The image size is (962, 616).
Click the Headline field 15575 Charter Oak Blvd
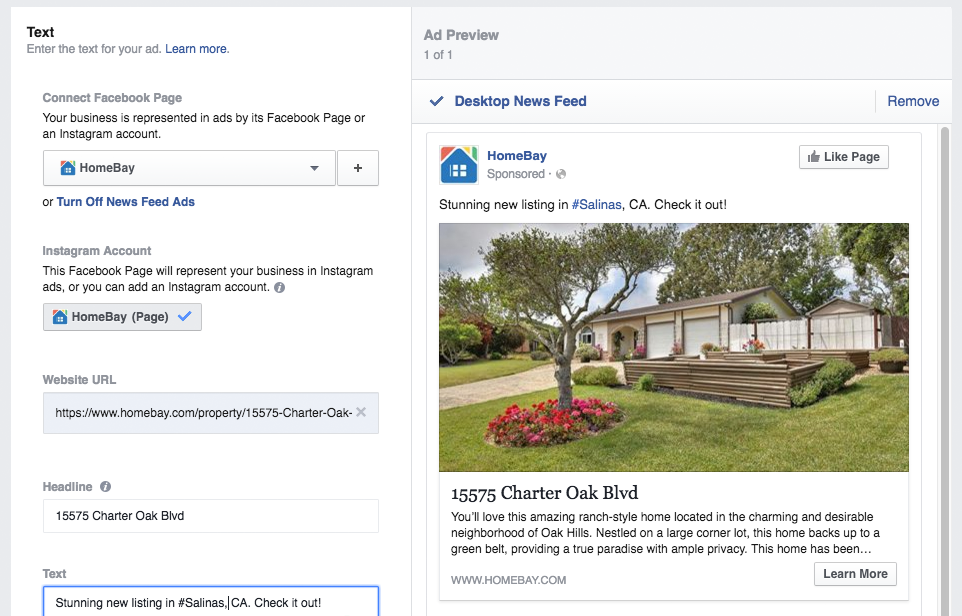tap(210, 516)
